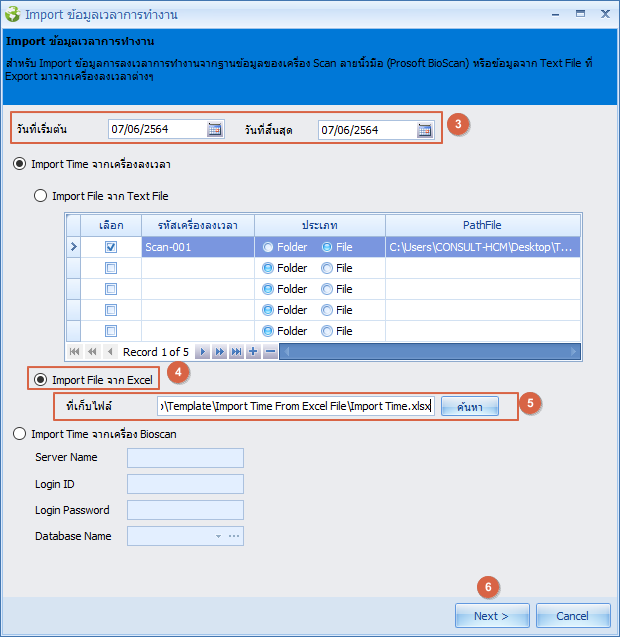Close the Import window
Viewport: 620px width, 637px height.
pyautogui.click(x=605, y=14)
